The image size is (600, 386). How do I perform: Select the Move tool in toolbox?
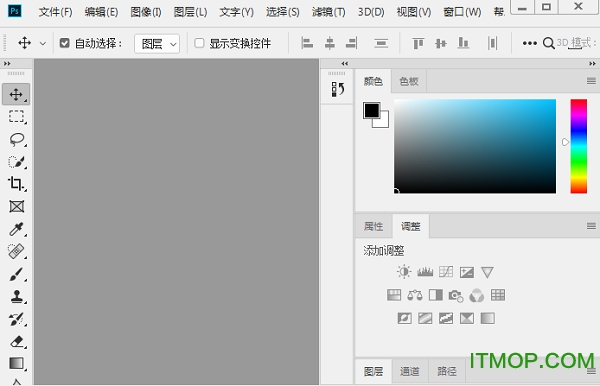point(16,94)
